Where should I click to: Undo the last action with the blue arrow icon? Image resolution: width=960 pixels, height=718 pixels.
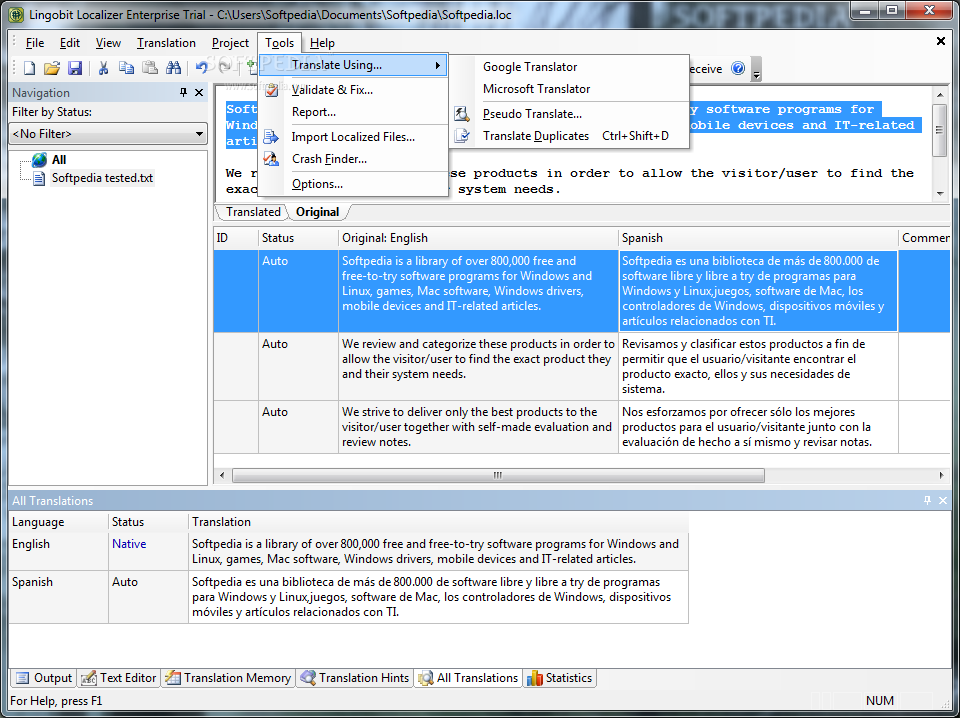[x=201, y=68]
